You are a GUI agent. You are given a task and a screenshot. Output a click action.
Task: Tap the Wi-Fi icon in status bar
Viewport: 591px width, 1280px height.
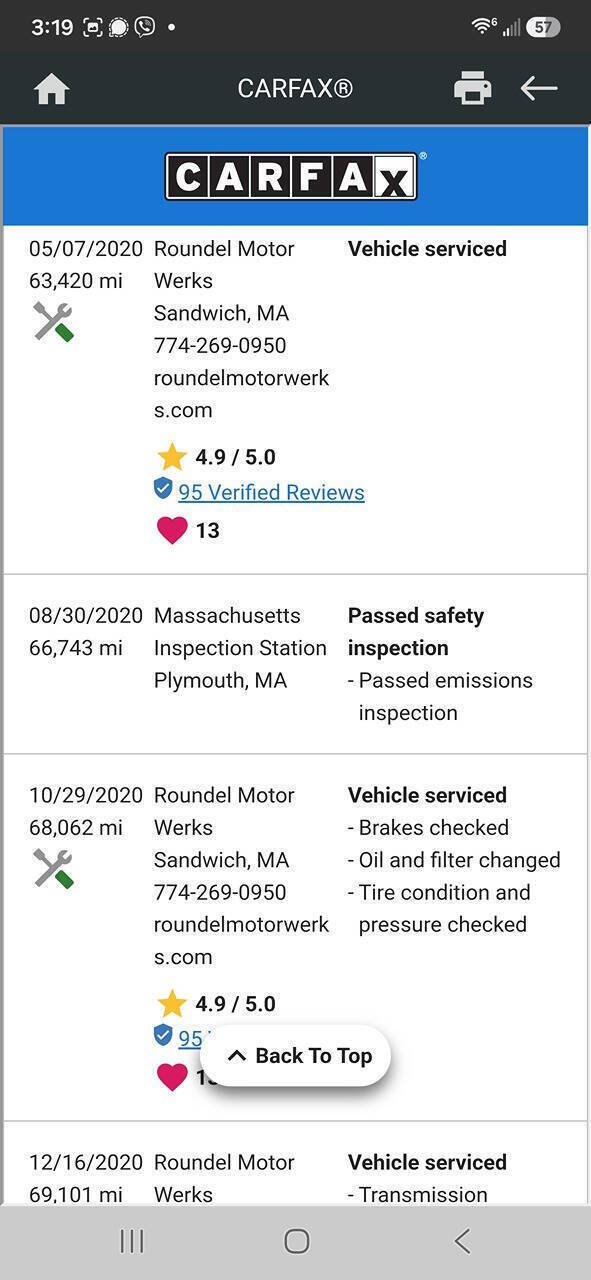(x=482, y=27)
